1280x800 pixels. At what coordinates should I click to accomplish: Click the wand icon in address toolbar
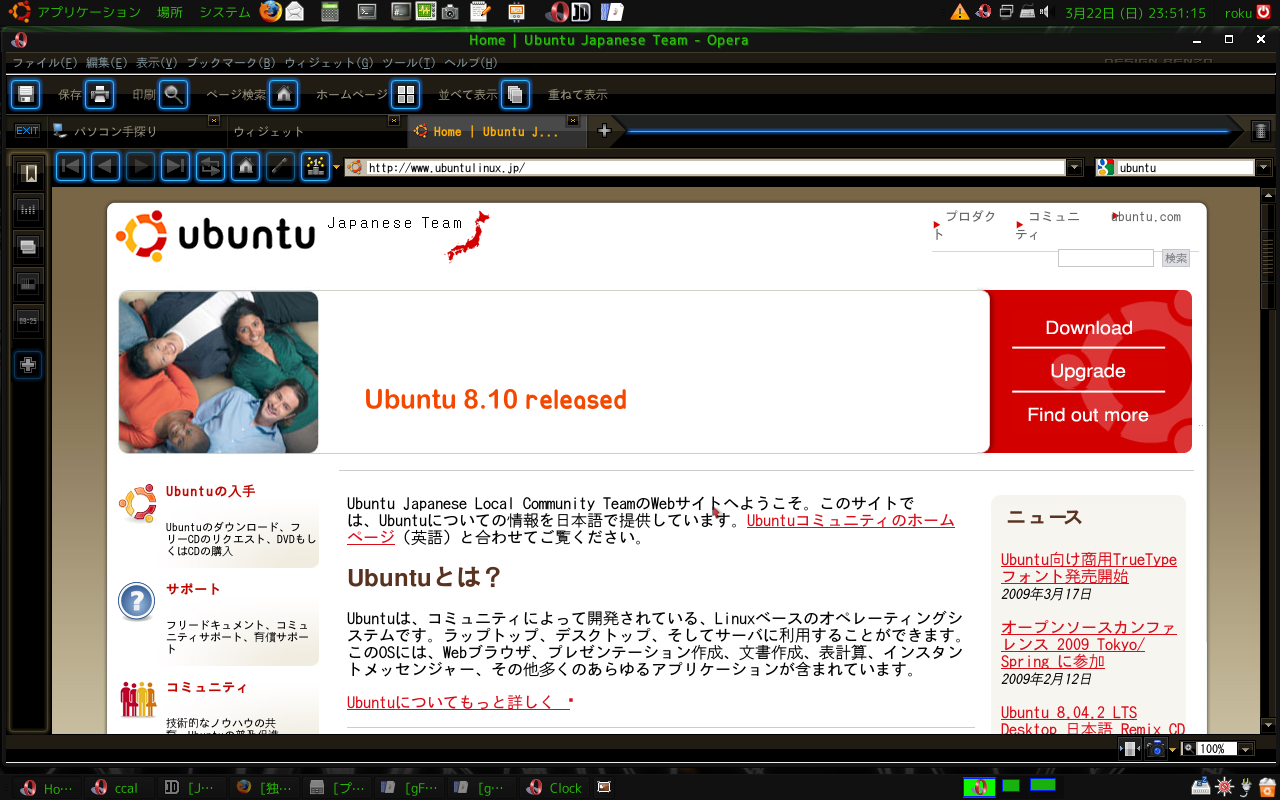[x=281, y=166]
